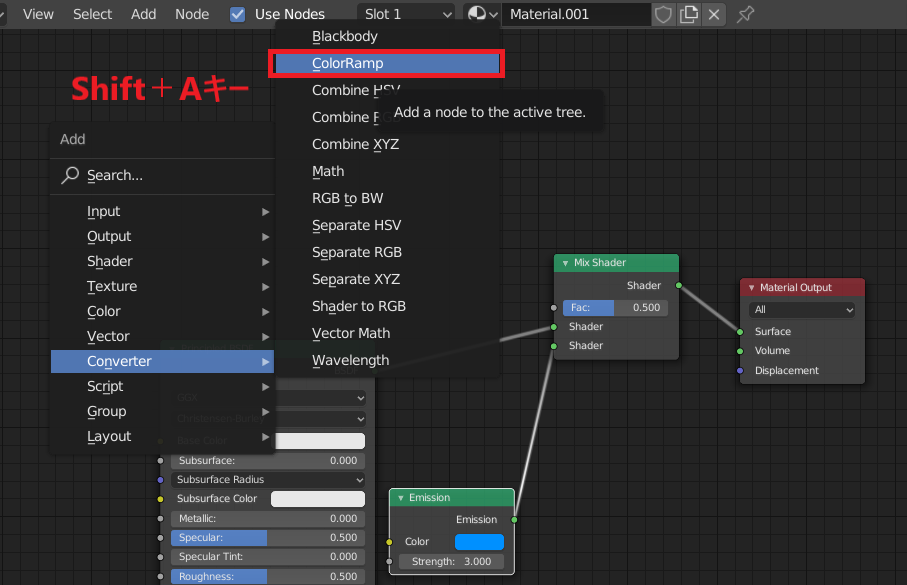Click Roughness input socket

[160, 576]
